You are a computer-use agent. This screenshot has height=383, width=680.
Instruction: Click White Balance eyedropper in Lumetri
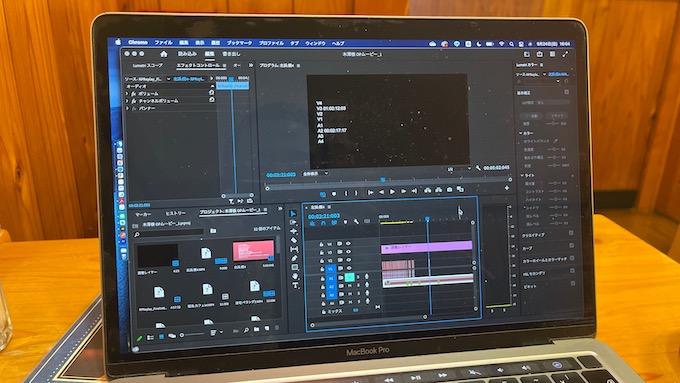[x=555, y=141]
